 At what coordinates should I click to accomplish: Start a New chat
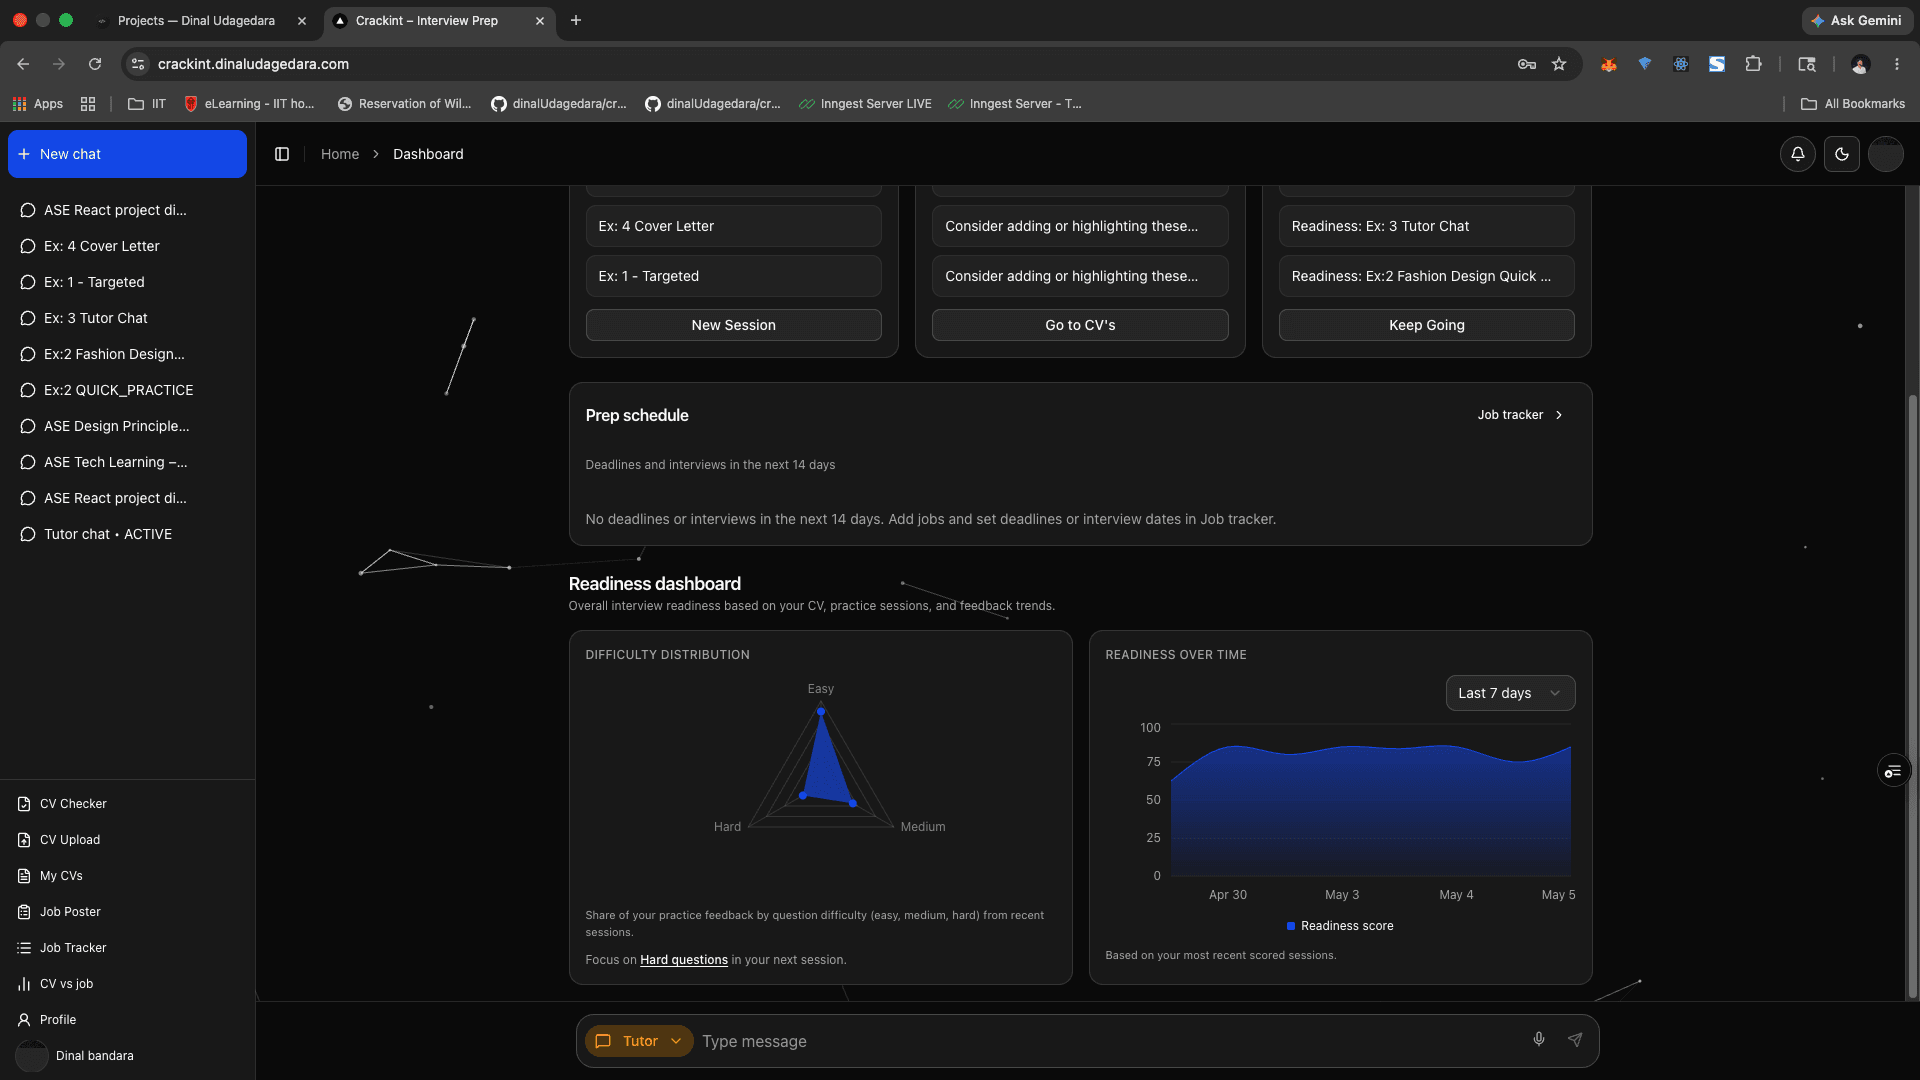point(127,154)
